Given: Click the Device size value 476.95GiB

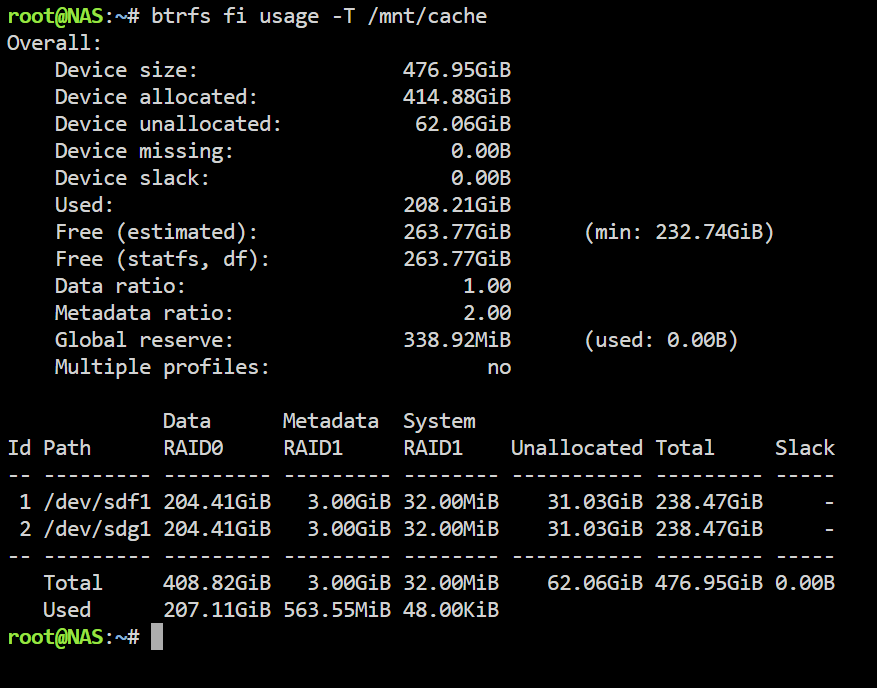Looking at the screenshot, I should (457, 70).
